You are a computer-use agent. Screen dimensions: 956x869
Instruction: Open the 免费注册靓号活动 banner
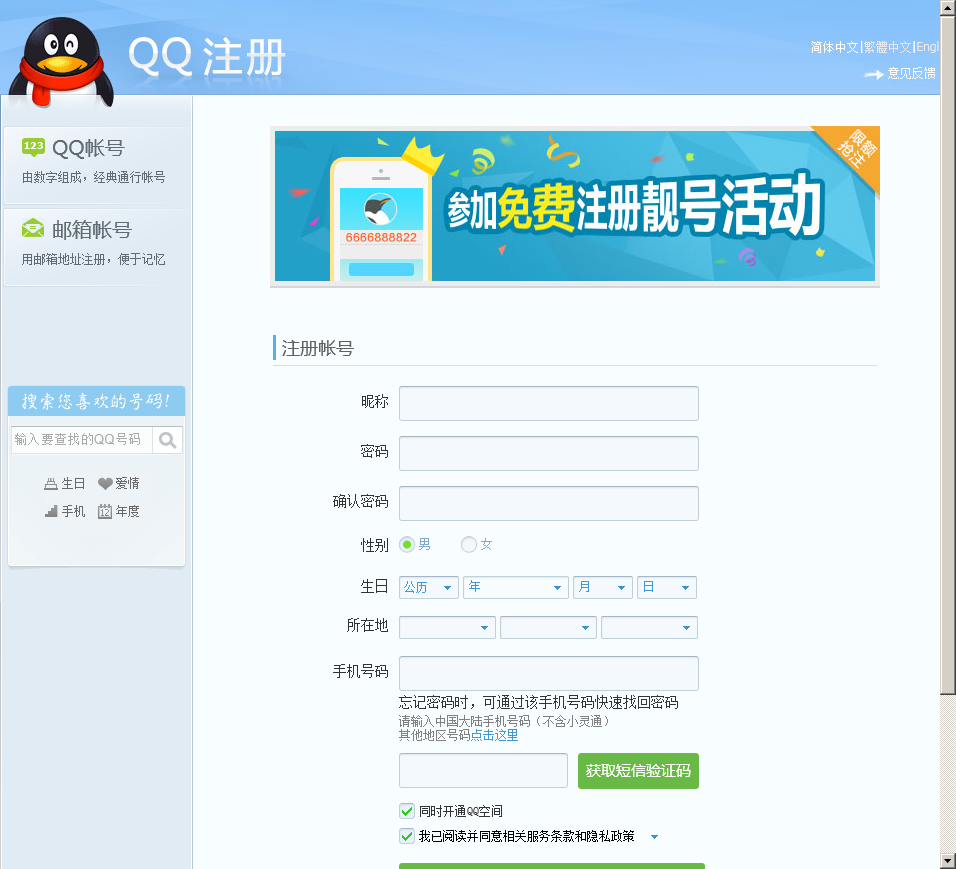(x=575, y=206)
